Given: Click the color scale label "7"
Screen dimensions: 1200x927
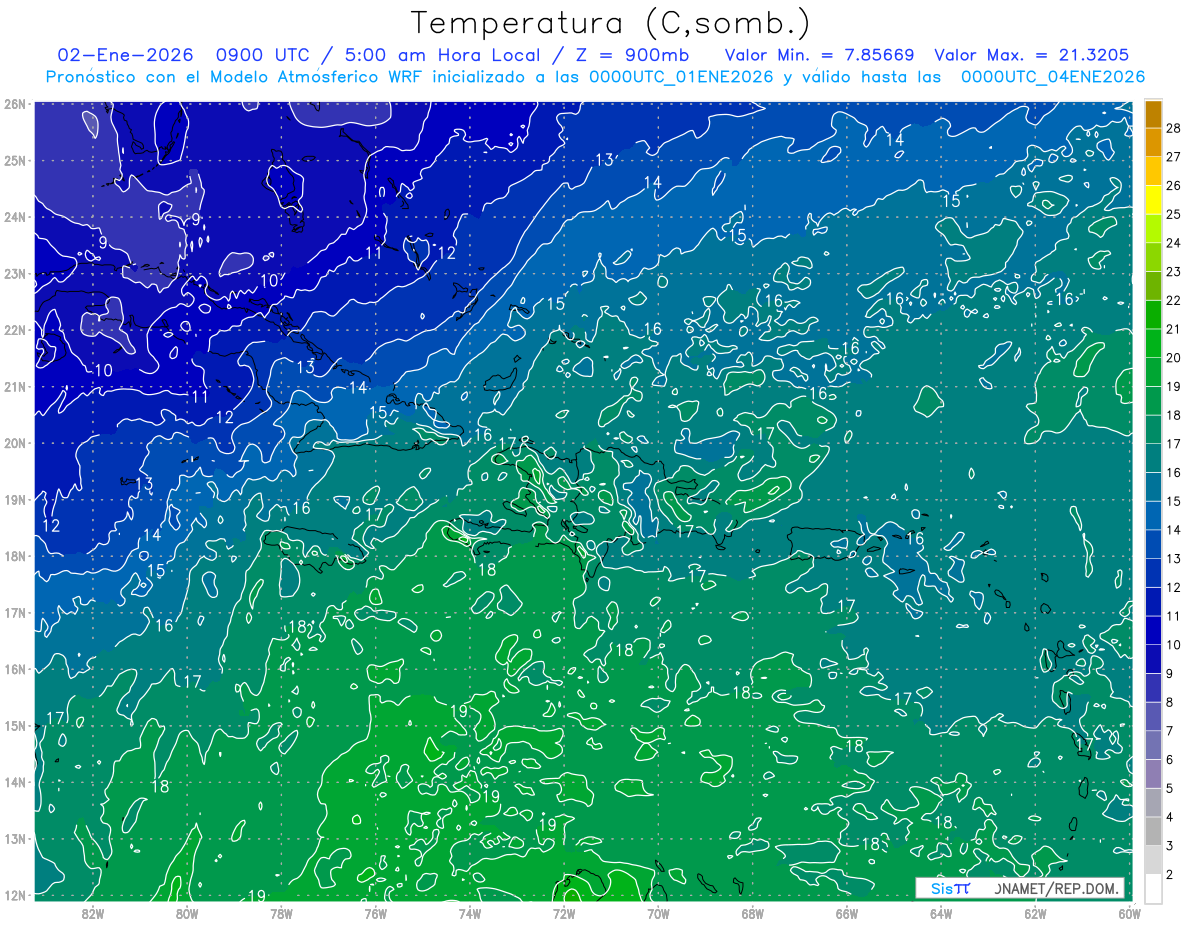Looking at the screenshot, I should click(x=1170, y=731).
